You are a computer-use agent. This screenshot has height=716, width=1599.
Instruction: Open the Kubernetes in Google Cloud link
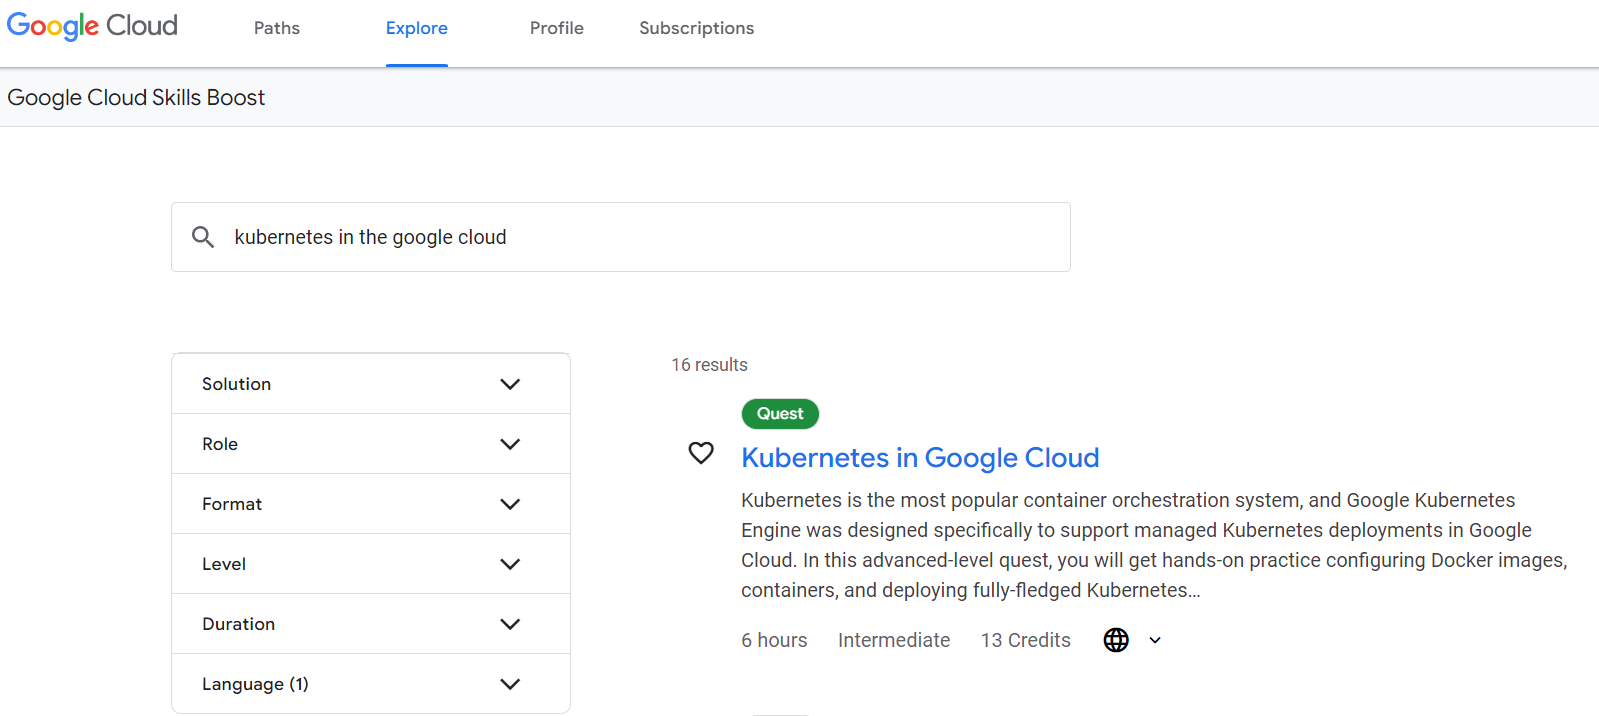point(920,458)
